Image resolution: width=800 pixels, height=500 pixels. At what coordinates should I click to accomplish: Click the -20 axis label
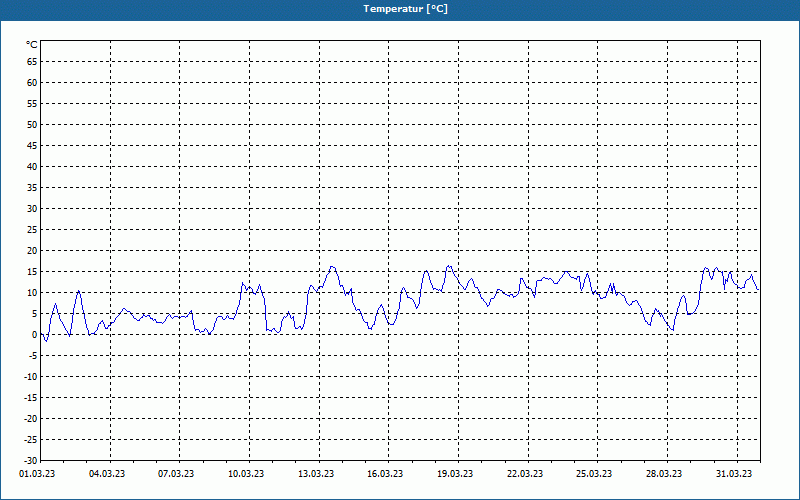click(x=31, y=418)
